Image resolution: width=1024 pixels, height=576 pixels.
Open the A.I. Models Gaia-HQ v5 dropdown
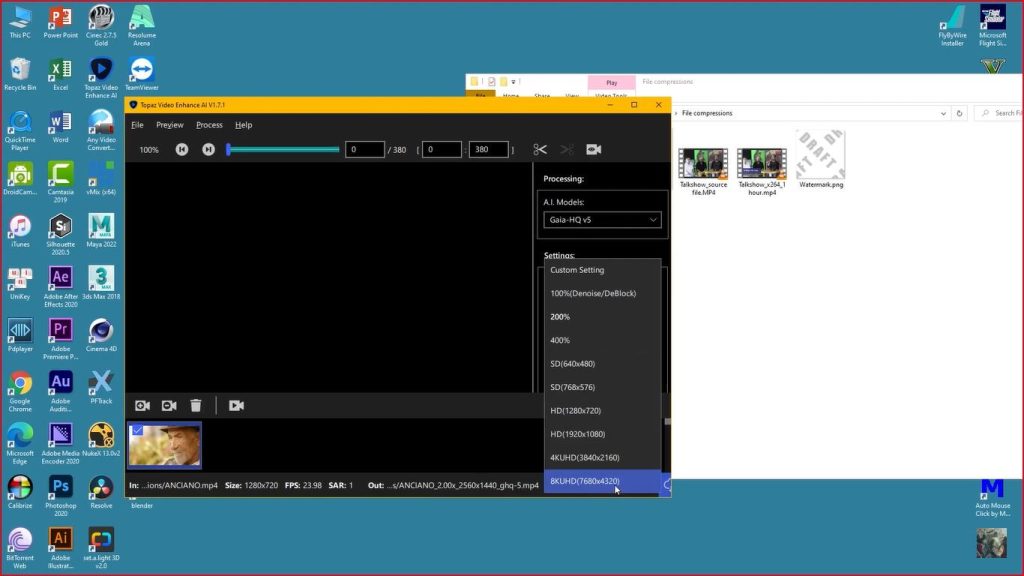tap(602, 220)
